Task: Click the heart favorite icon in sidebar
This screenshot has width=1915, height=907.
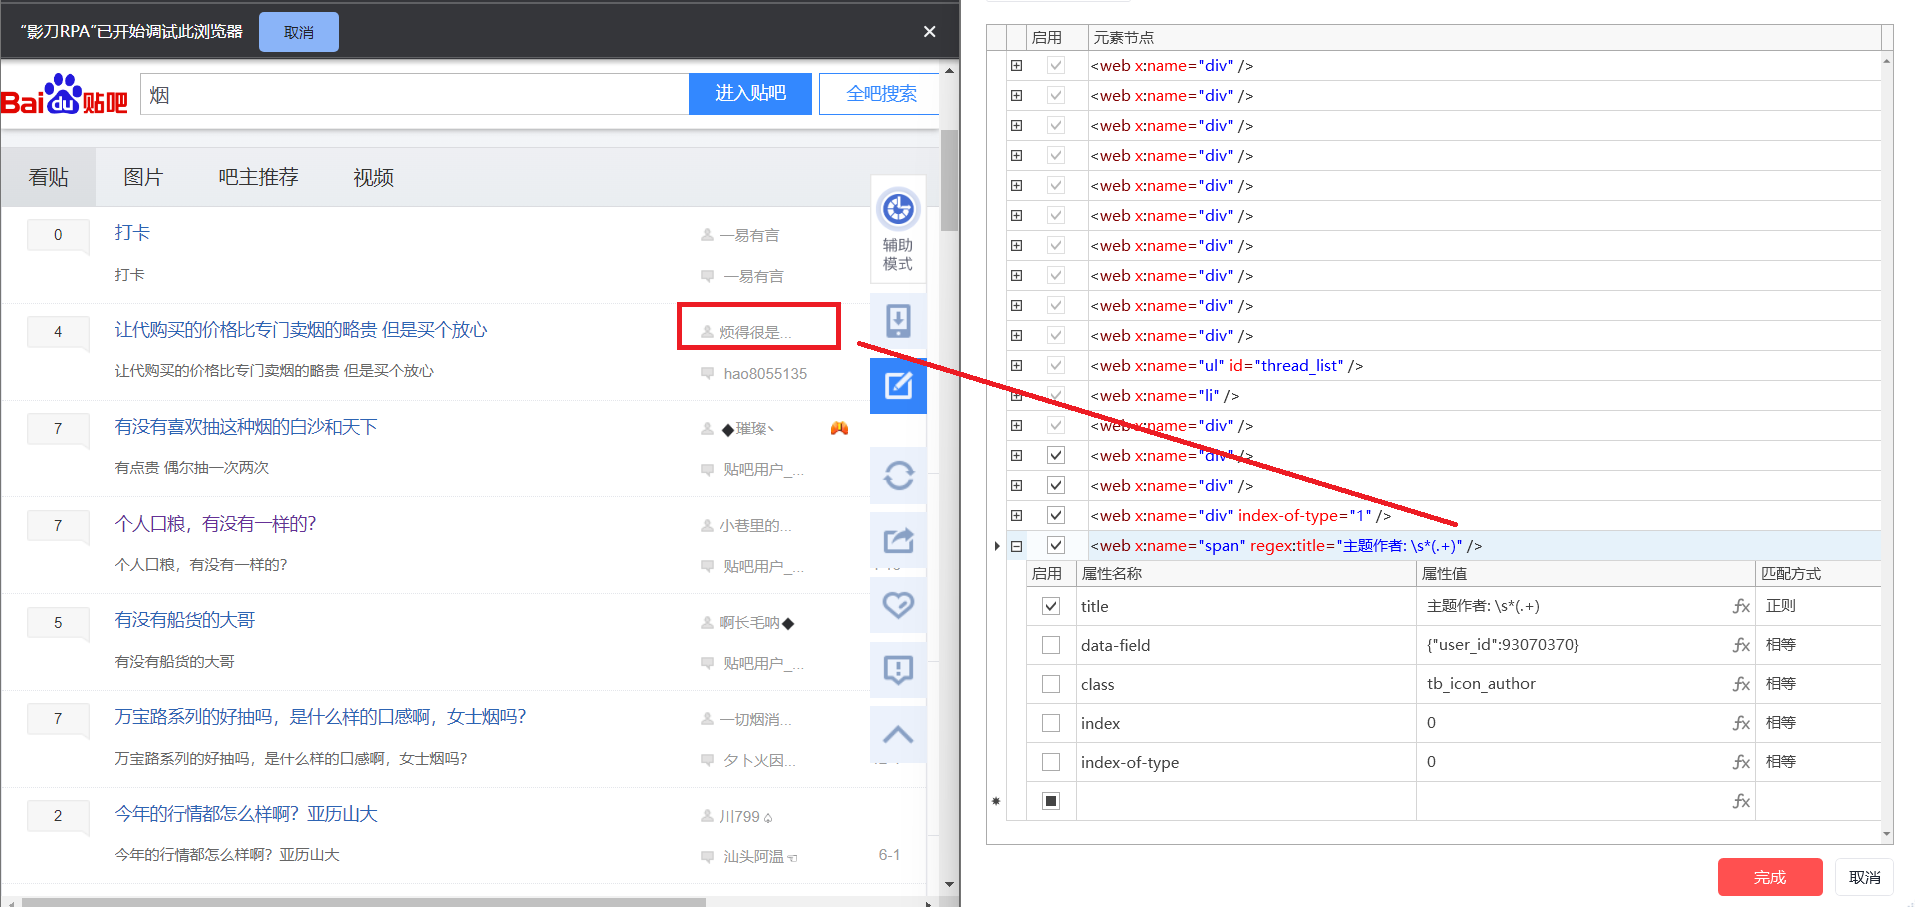Action: point(898,605)
